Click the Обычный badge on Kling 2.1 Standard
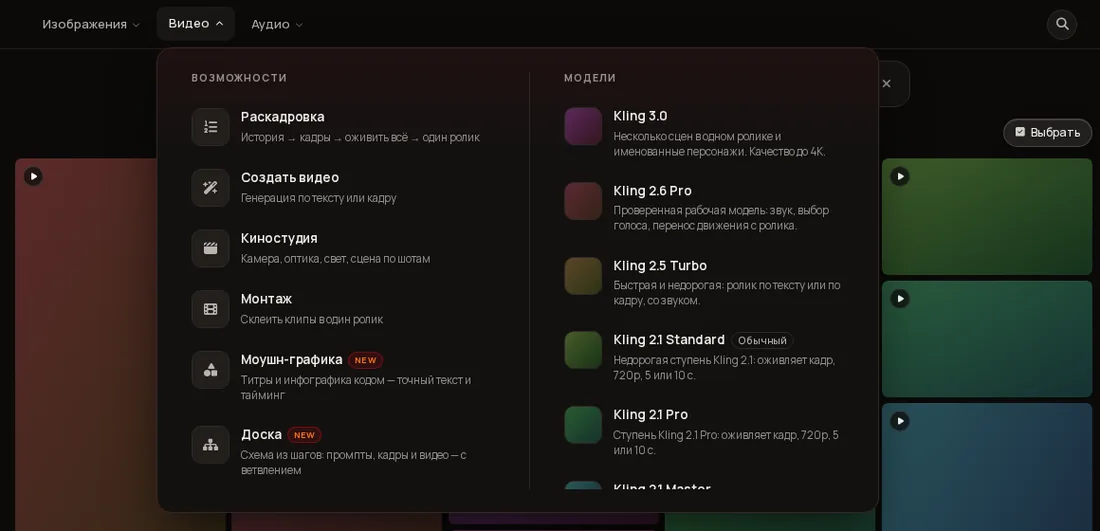 click(x=763, y=340)
